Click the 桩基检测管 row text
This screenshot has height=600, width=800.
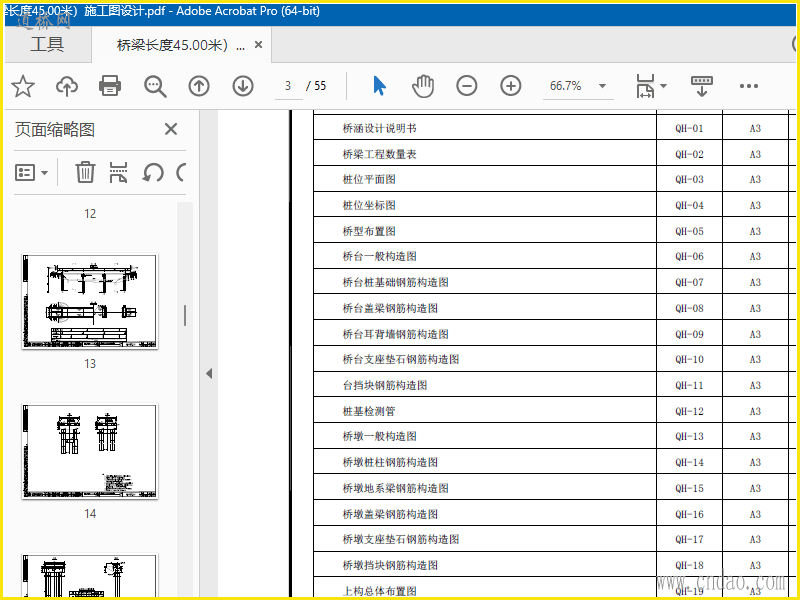pos(369,411)
